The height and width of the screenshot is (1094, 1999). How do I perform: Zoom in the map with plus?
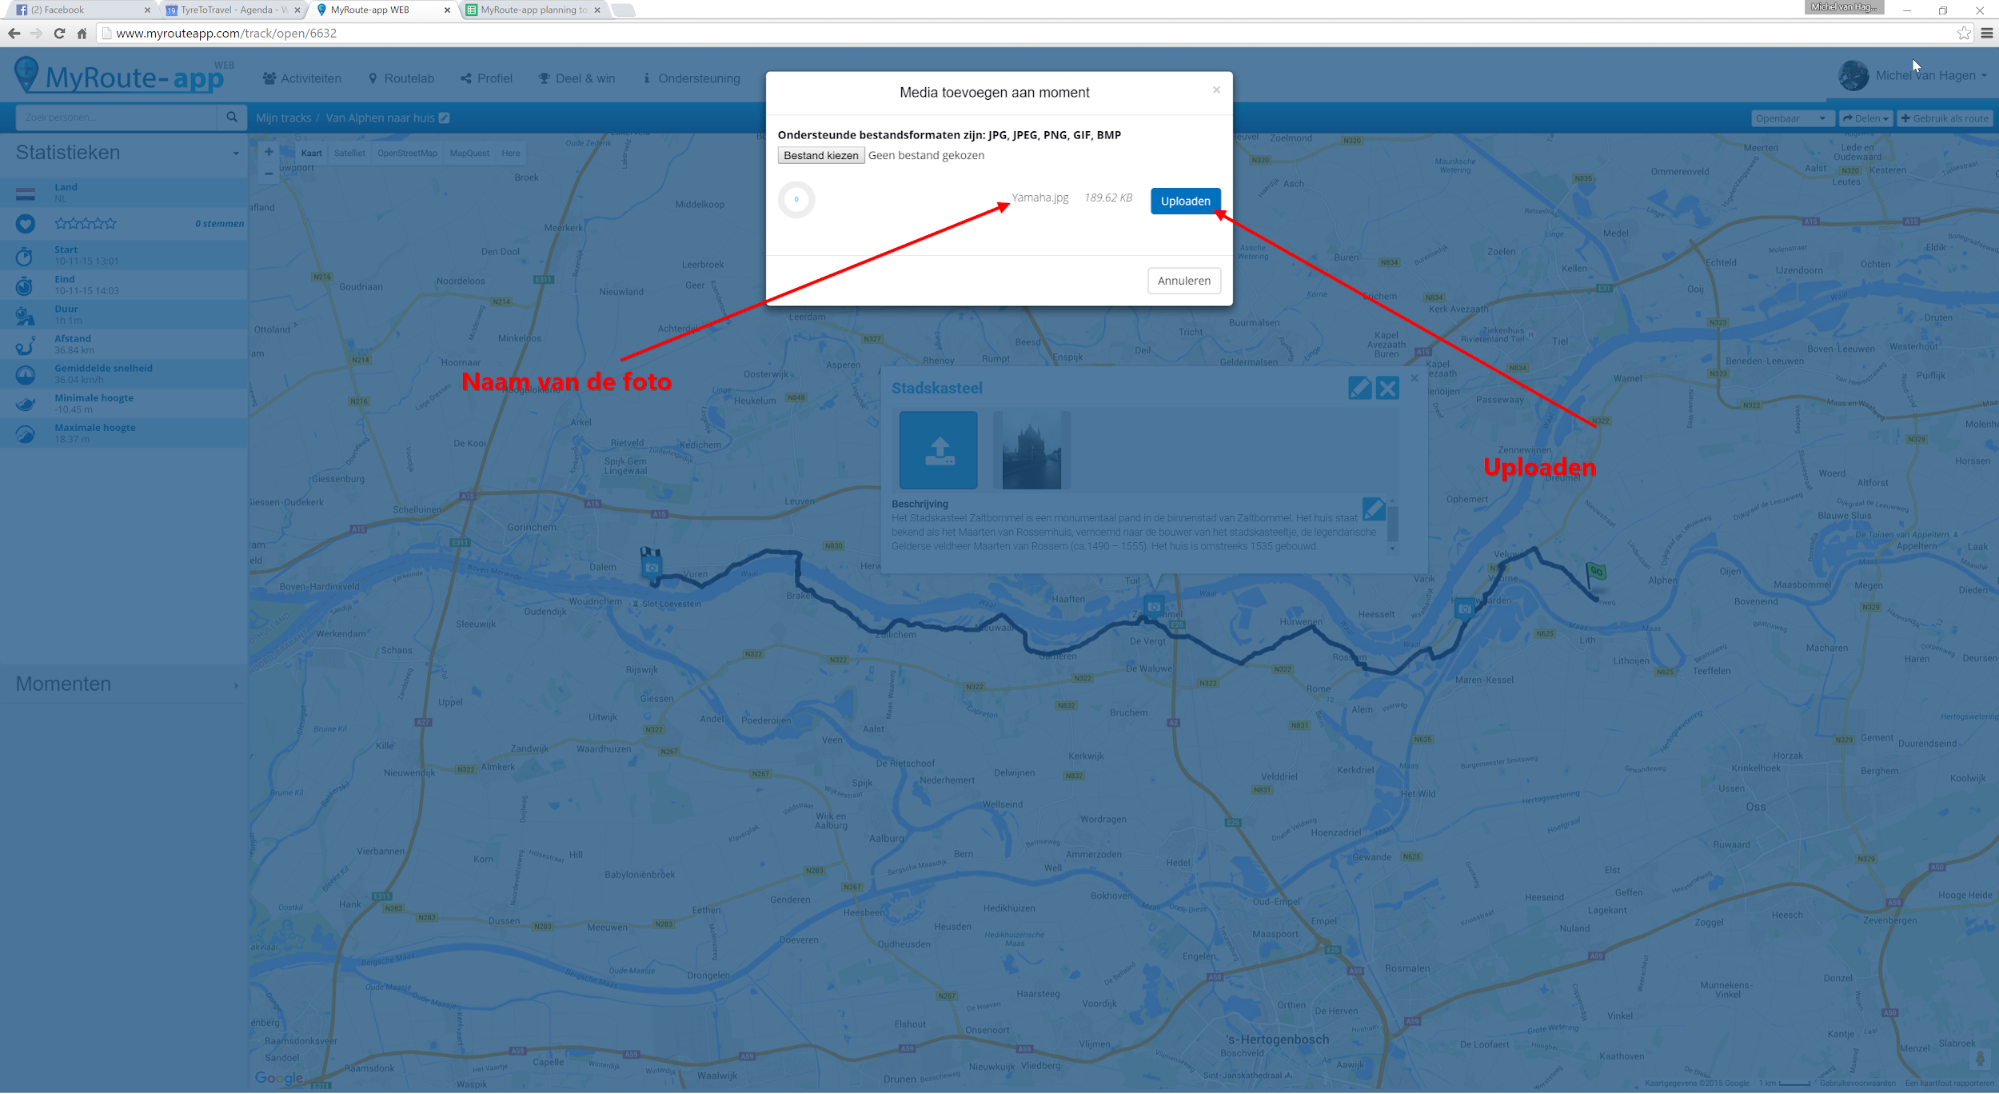pyautogui.click(x=268, y=152)
